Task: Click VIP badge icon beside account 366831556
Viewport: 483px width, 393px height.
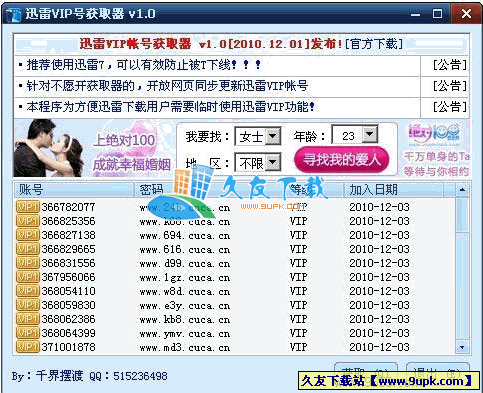Action: (x=28, y=263)
